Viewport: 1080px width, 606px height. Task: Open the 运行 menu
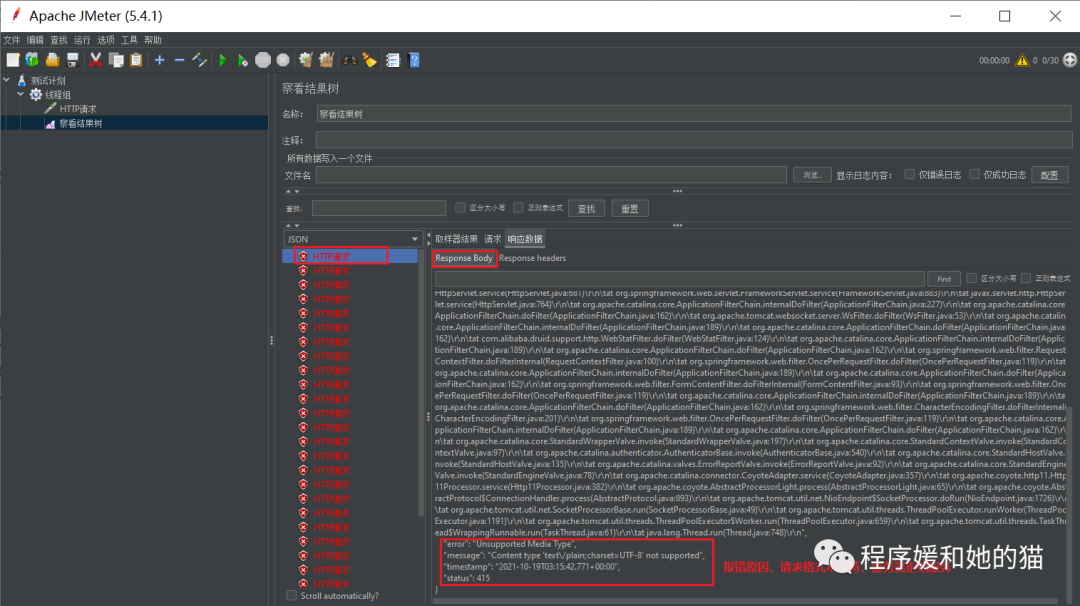pyautogui.click(x=82, y=40)
